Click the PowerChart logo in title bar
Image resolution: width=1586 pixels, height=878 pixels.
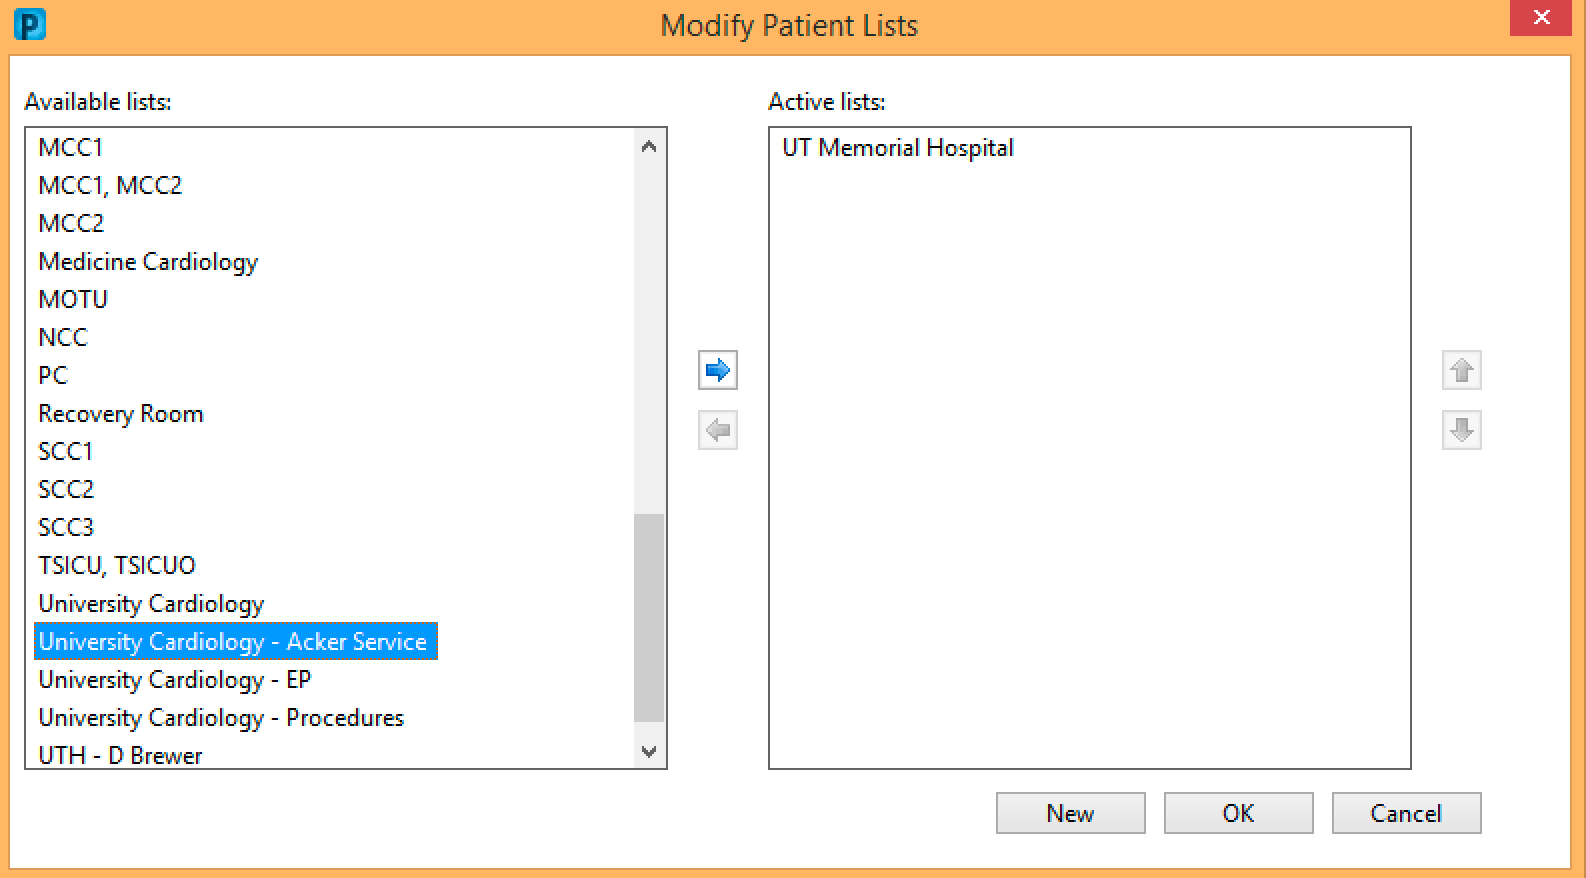tap(30, 24)
